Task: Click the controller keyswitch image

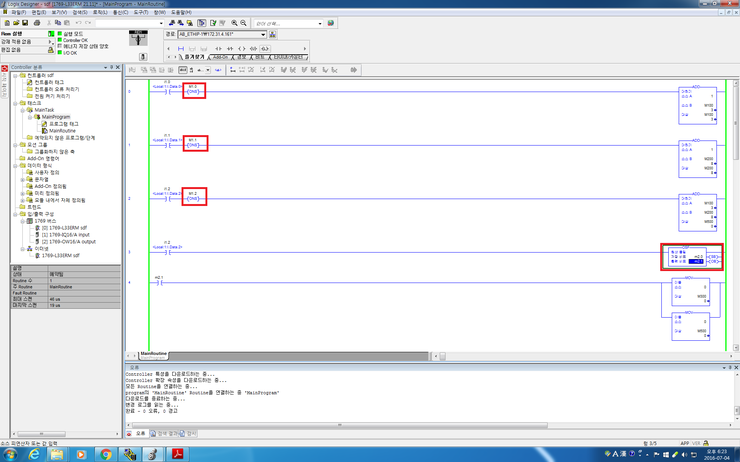Action: (x=138, y=38)
